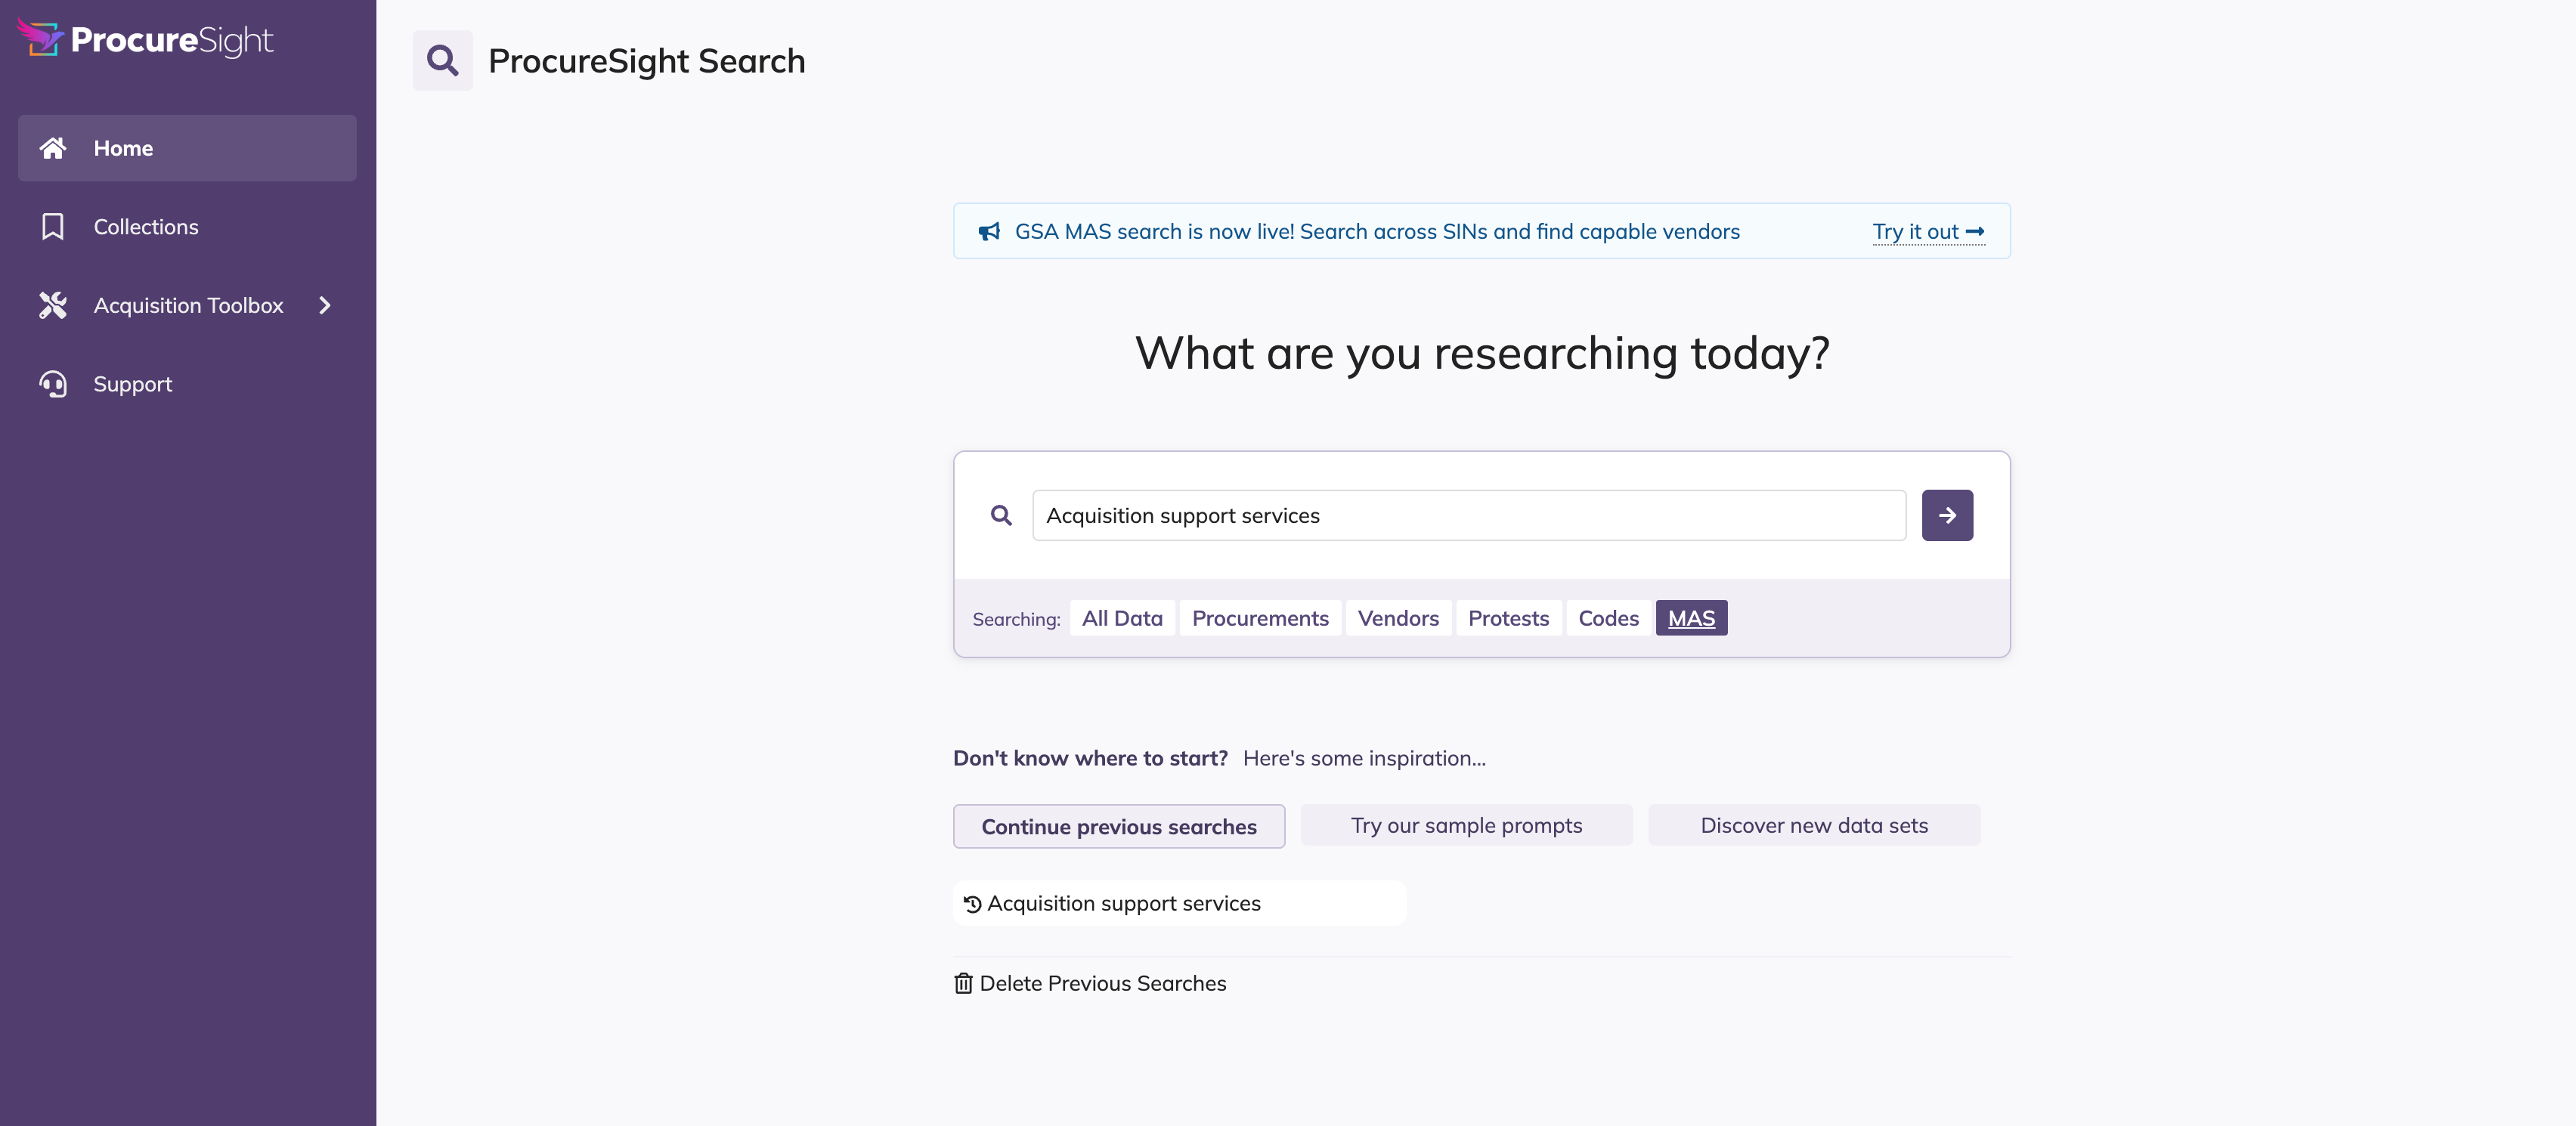
Task: Expand the Acquisition Toolbox chevron
Action: coord(325,305)
